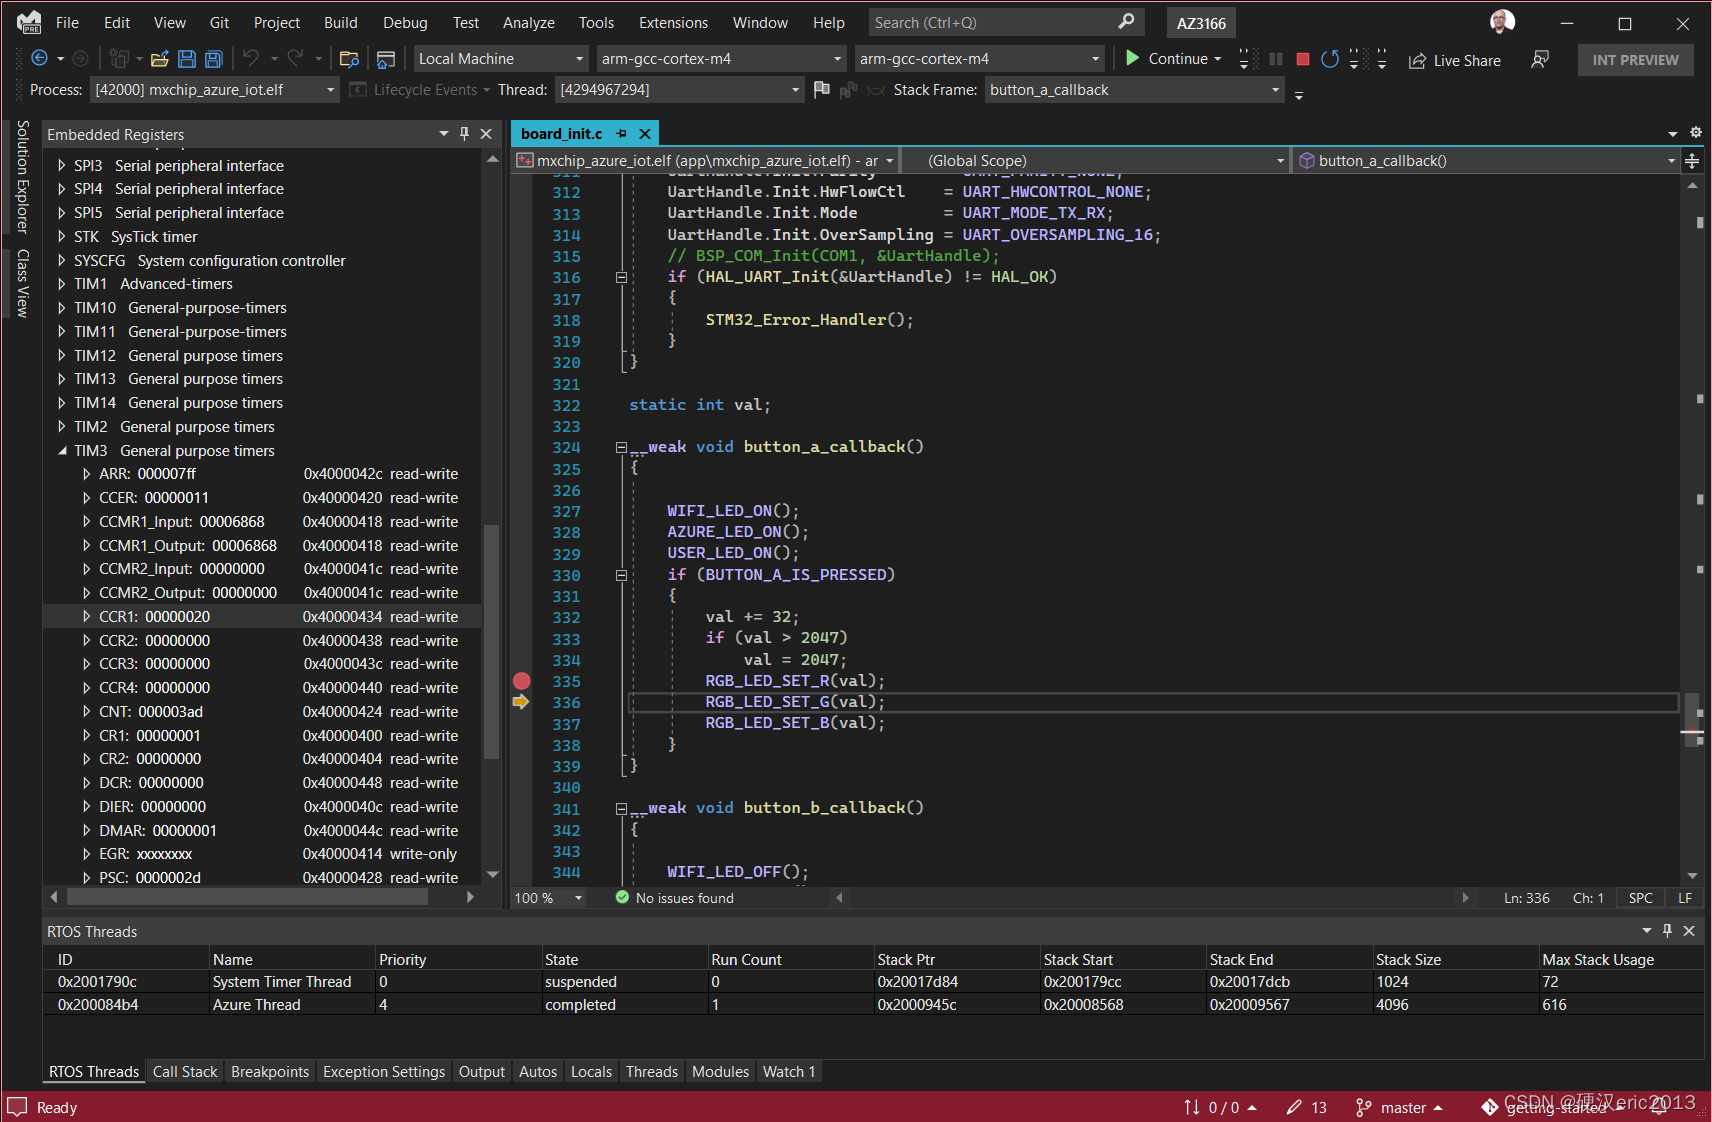Collapse button_a_callback function at line 324
Viewport: 1712px width, 1122px height.
pyautogui.click(x=621, y=447)
